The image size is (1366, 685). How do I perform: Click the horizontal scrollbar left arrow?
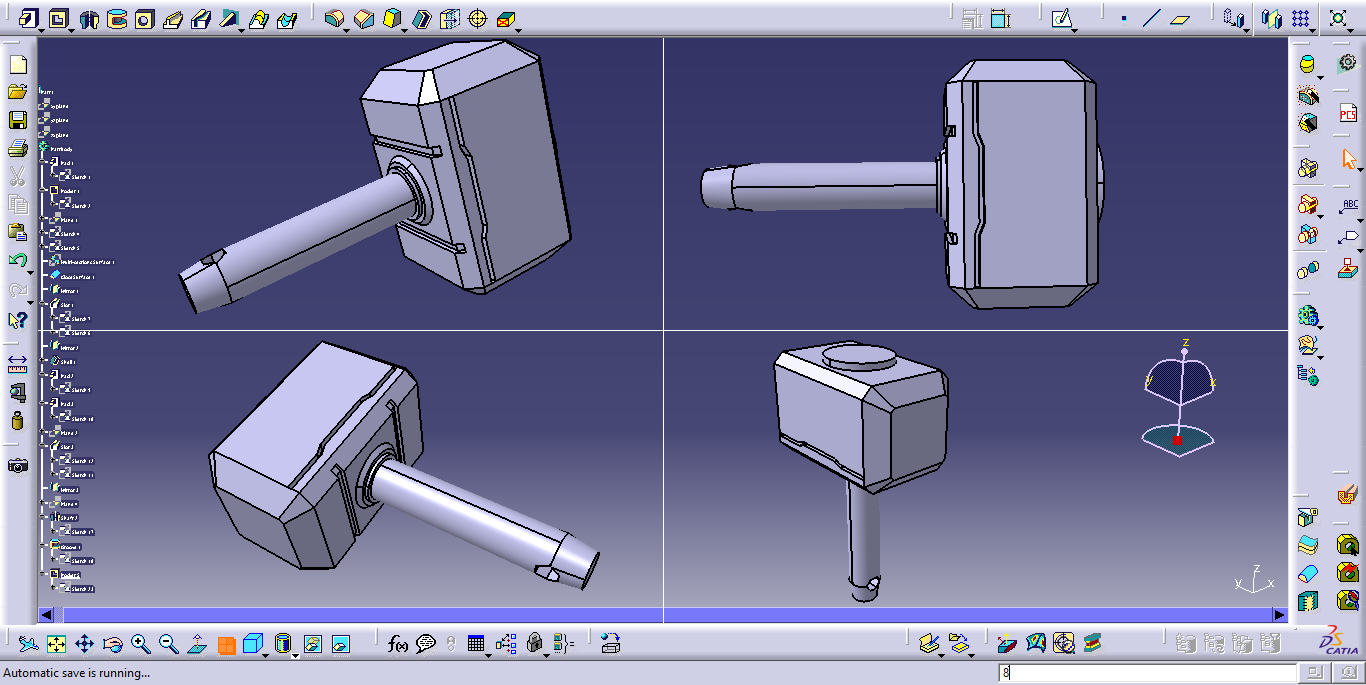pyautogui.click(x=46, y=615)
